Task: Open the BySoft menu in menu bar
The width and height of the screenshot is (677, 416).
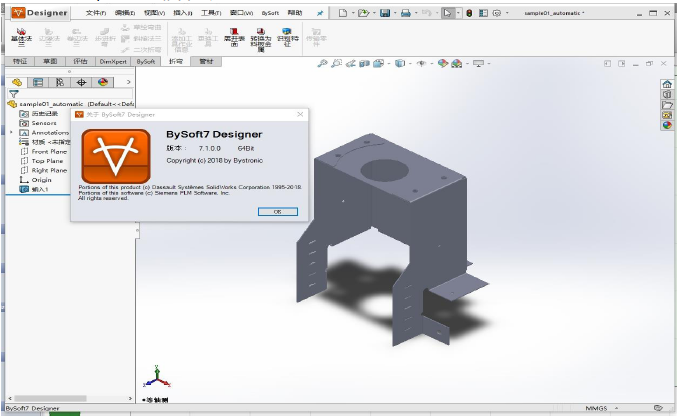Action: (x=269, y=14)
